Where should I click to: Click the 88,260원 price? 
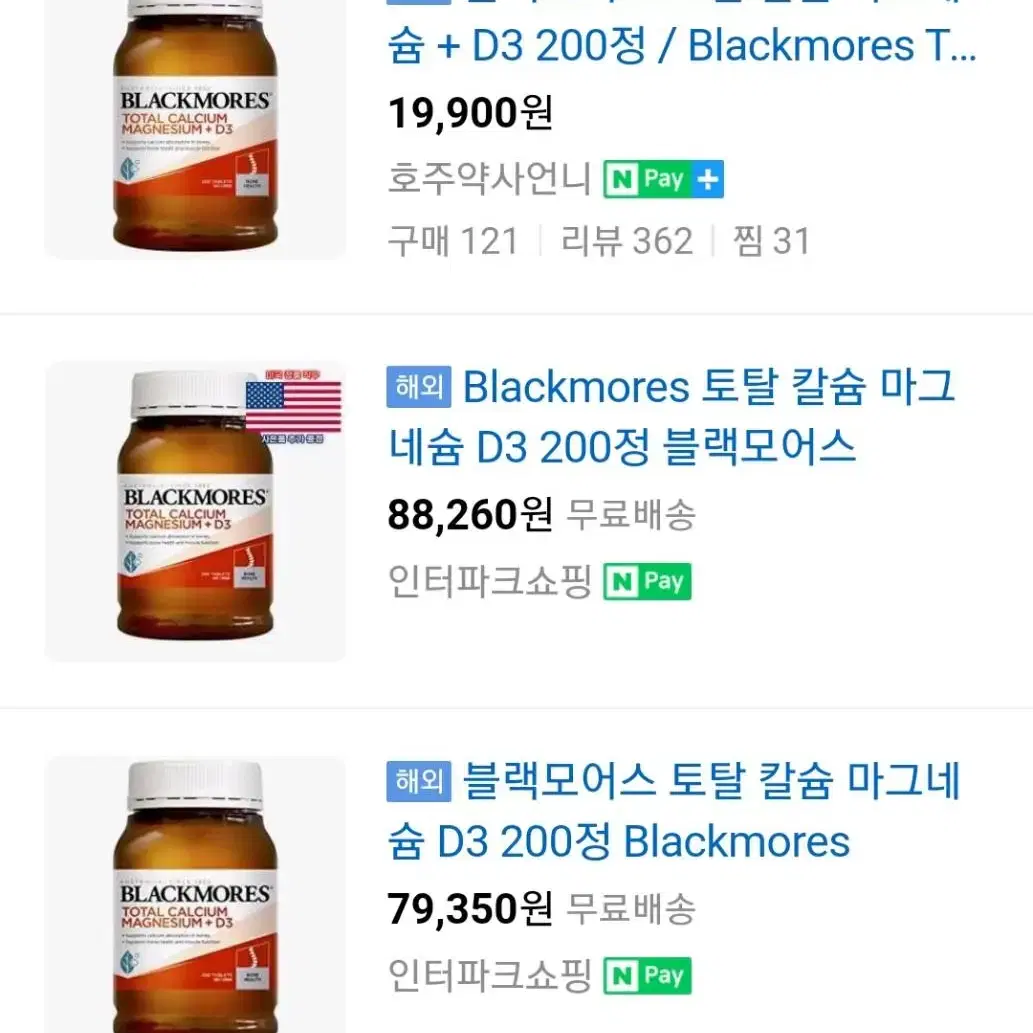[x=470, y=515]
